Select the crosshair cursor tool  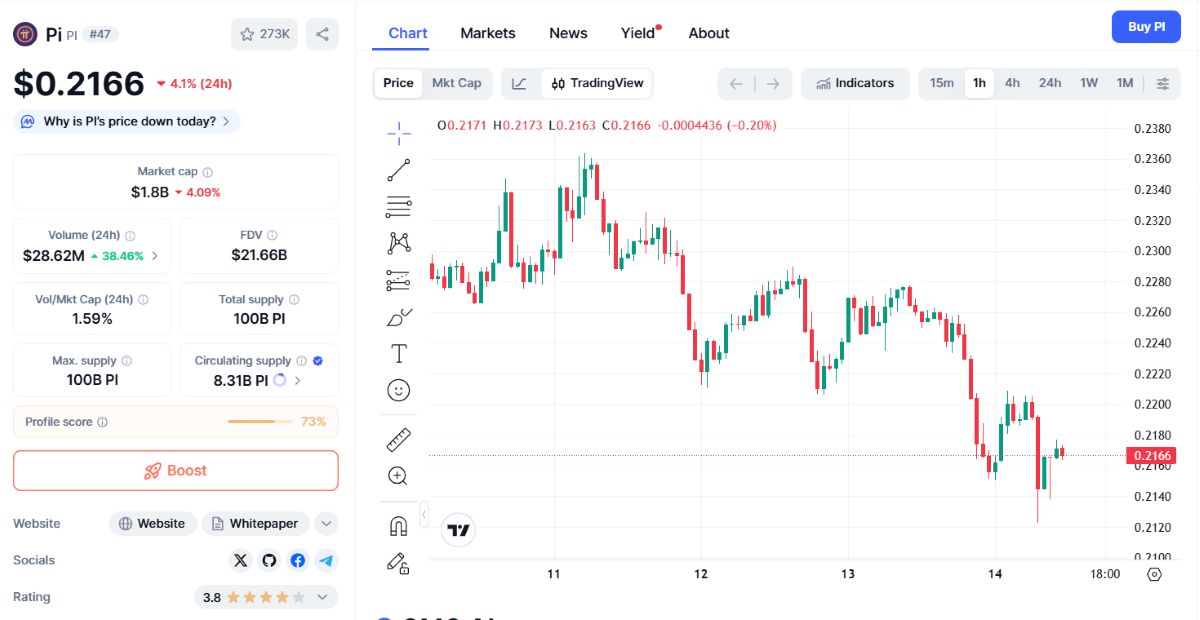point(398,133)
